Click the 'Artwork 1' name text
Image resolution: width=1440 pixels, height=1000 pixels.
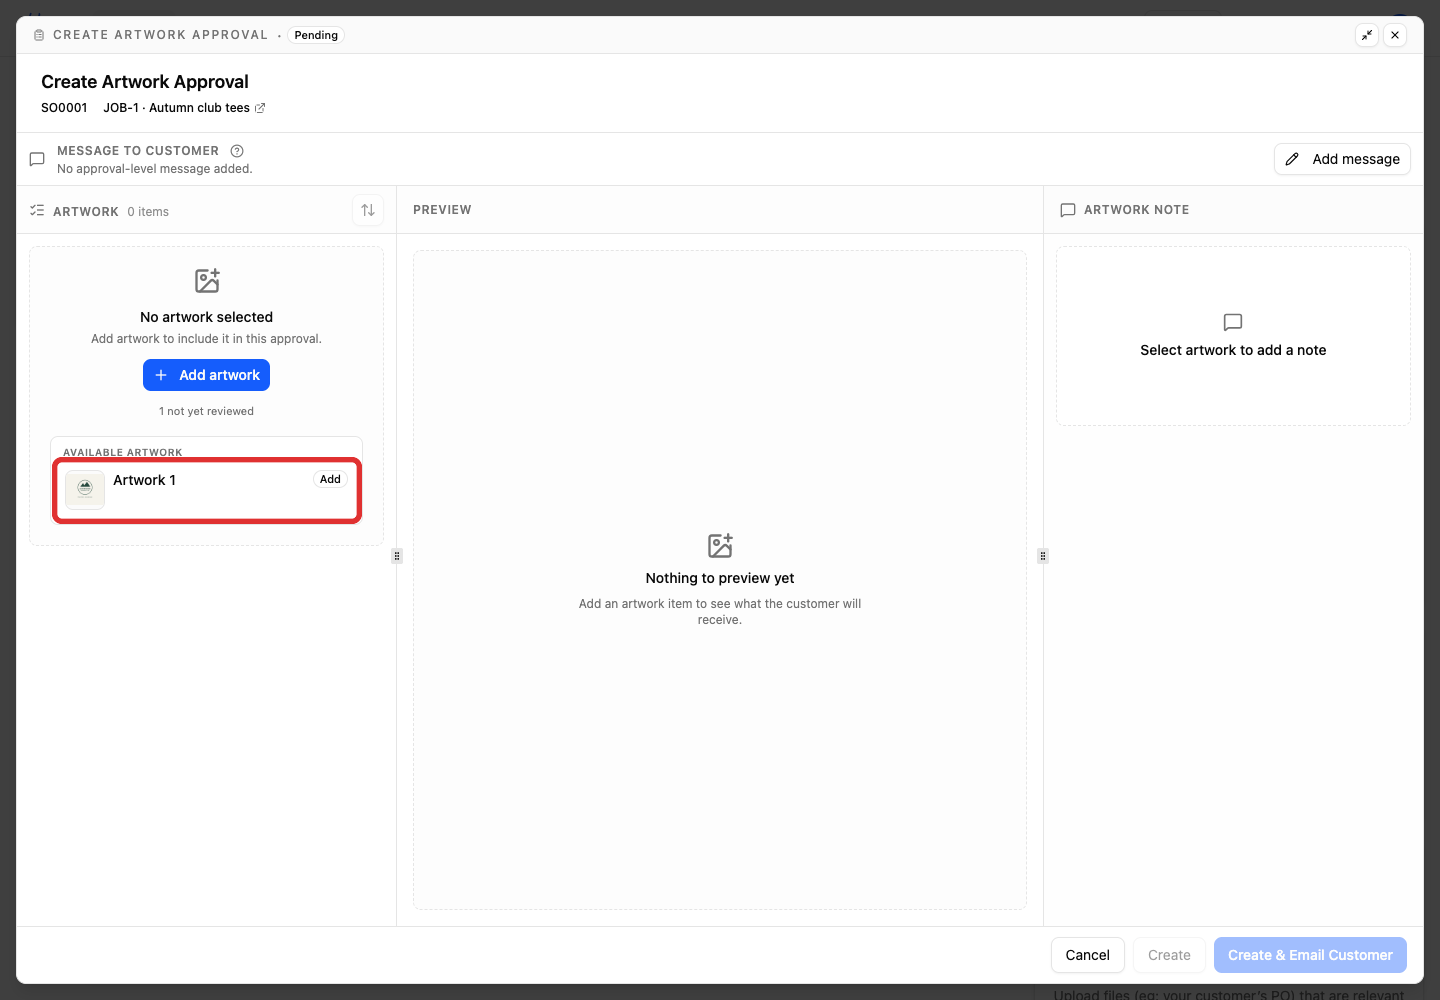[x=144, y=480]
